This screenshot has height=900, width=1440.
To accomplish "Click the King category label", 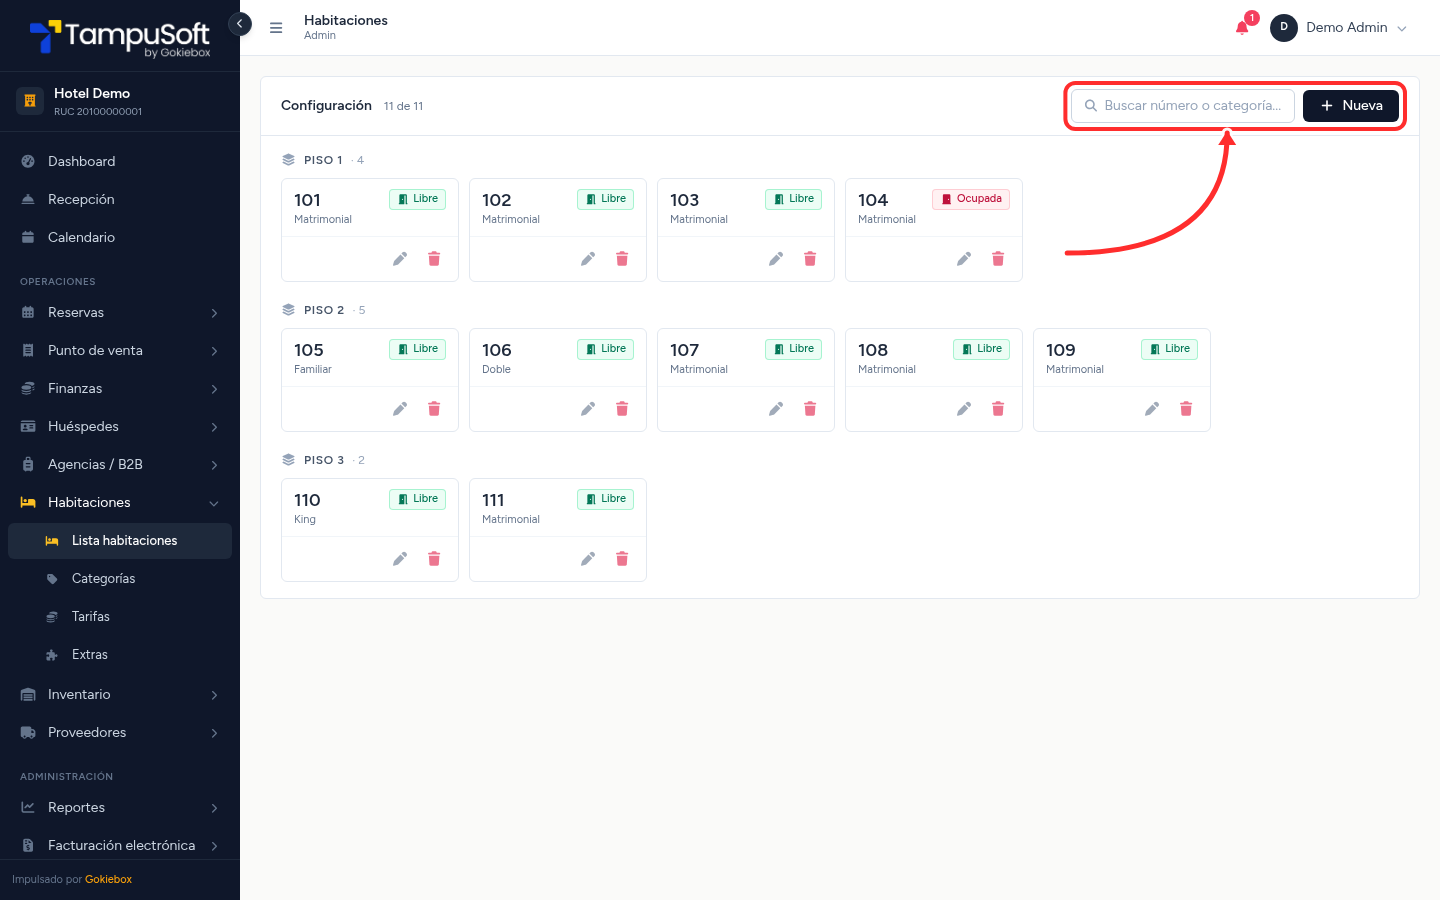I will [x=305, y=520].
